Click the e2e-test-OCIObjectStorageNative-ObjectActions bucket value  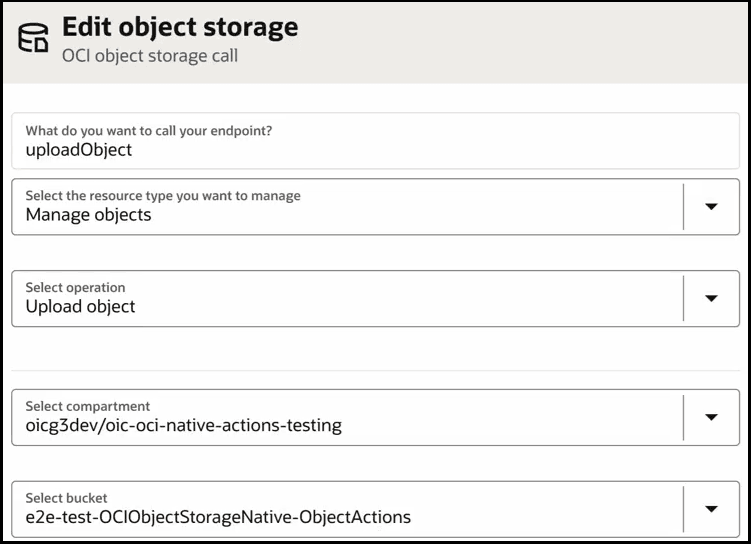pyautogui.click(x=217, y=517)
